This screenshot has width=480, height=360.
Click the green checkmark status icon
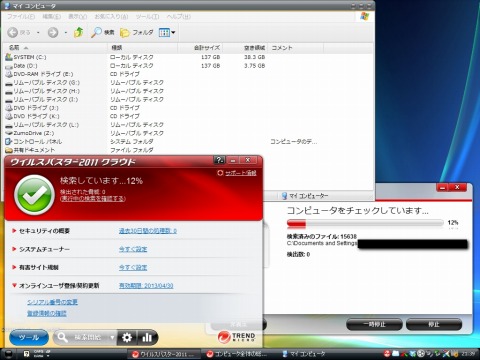34,195
